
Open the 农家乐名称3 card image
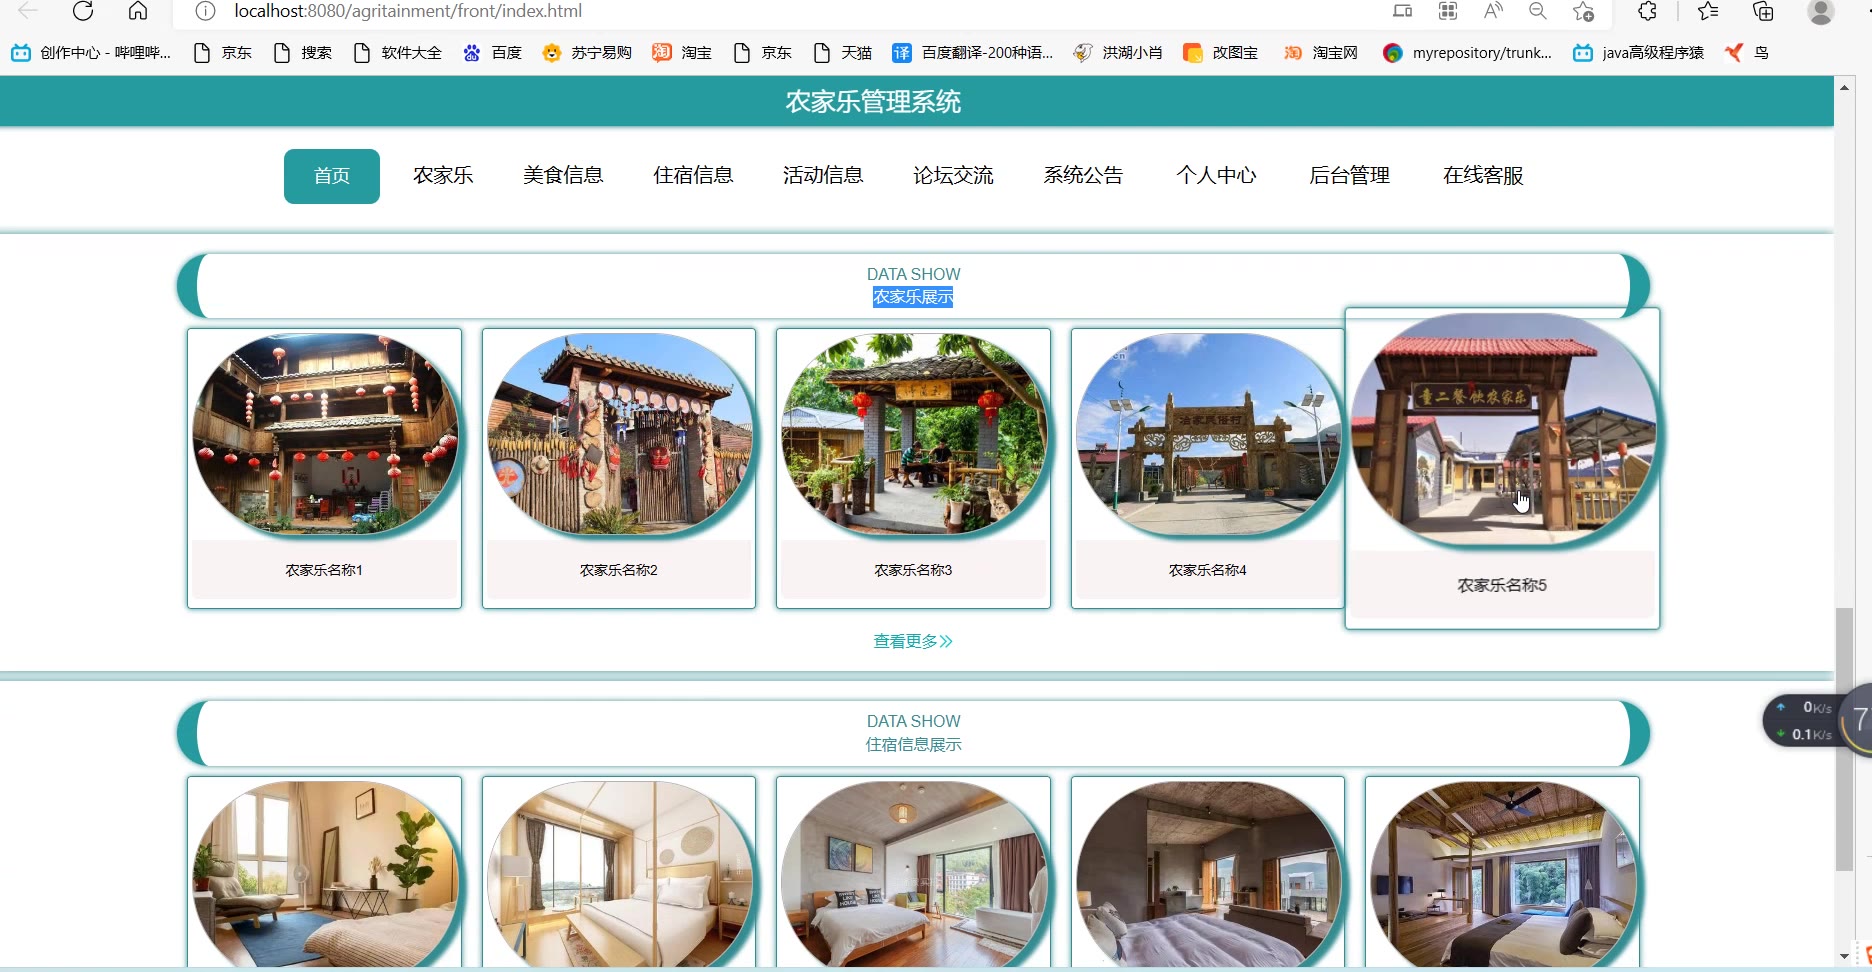[x=914, y=434]
